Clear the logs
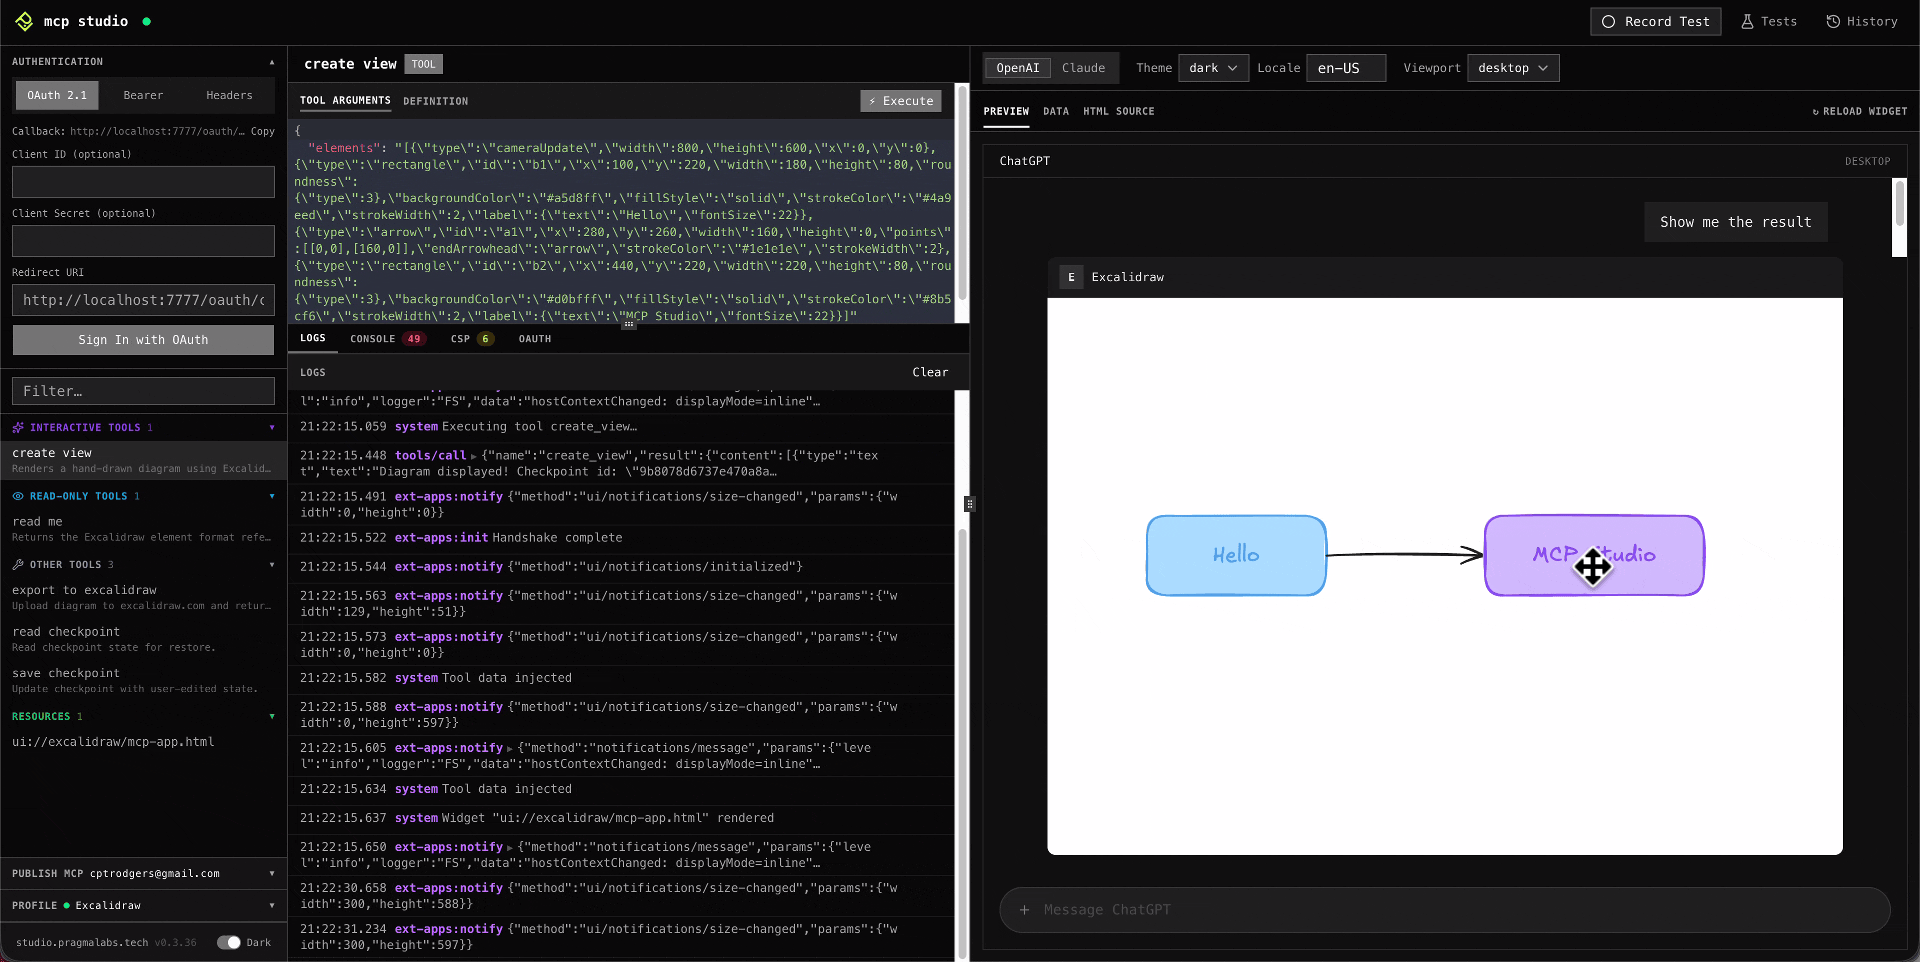This screenshot has width=1920, height=962. [x=930, y=372]
